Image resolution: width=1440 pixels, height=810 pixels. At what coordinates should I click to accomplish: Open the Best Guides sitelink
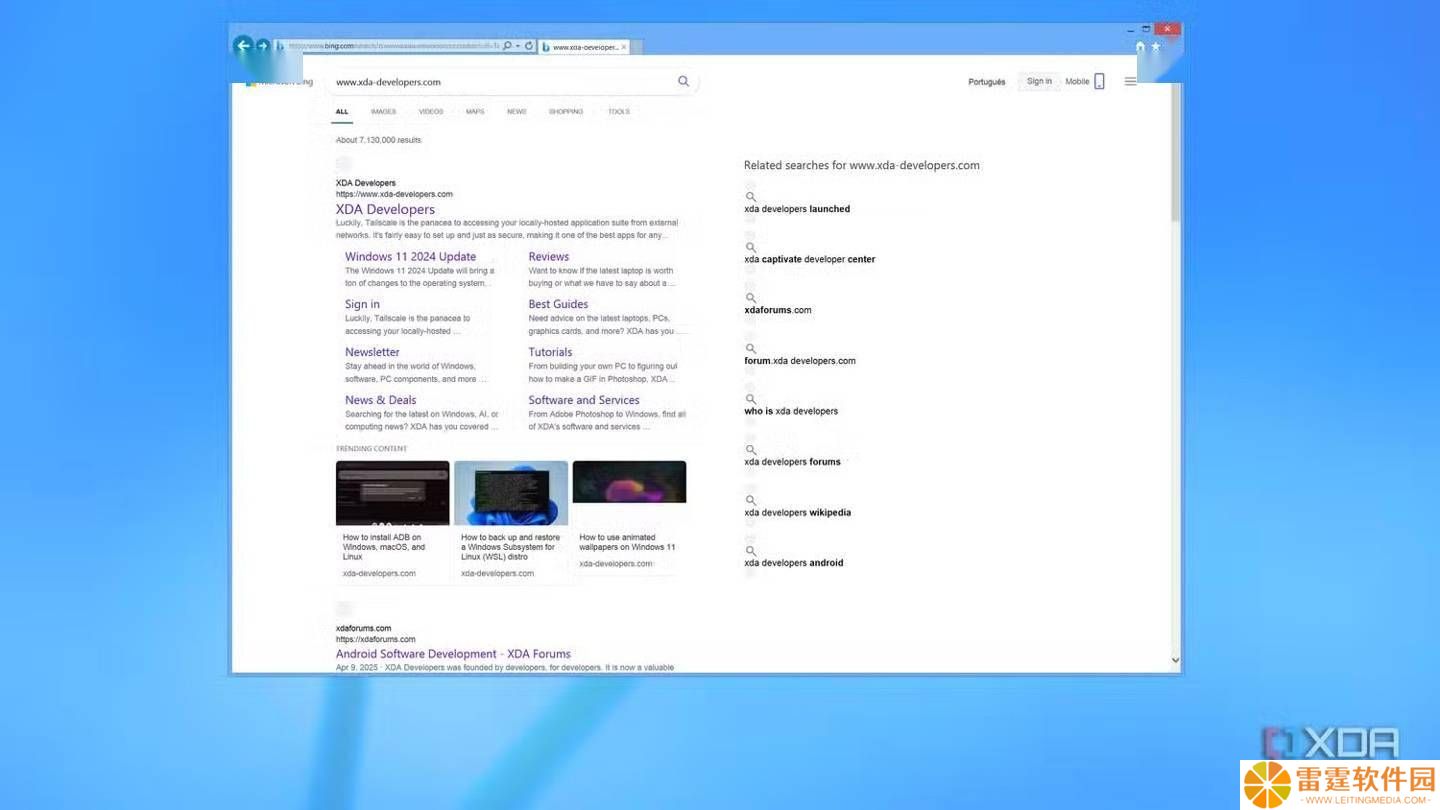pyautogui.click(x=558, y=304)
